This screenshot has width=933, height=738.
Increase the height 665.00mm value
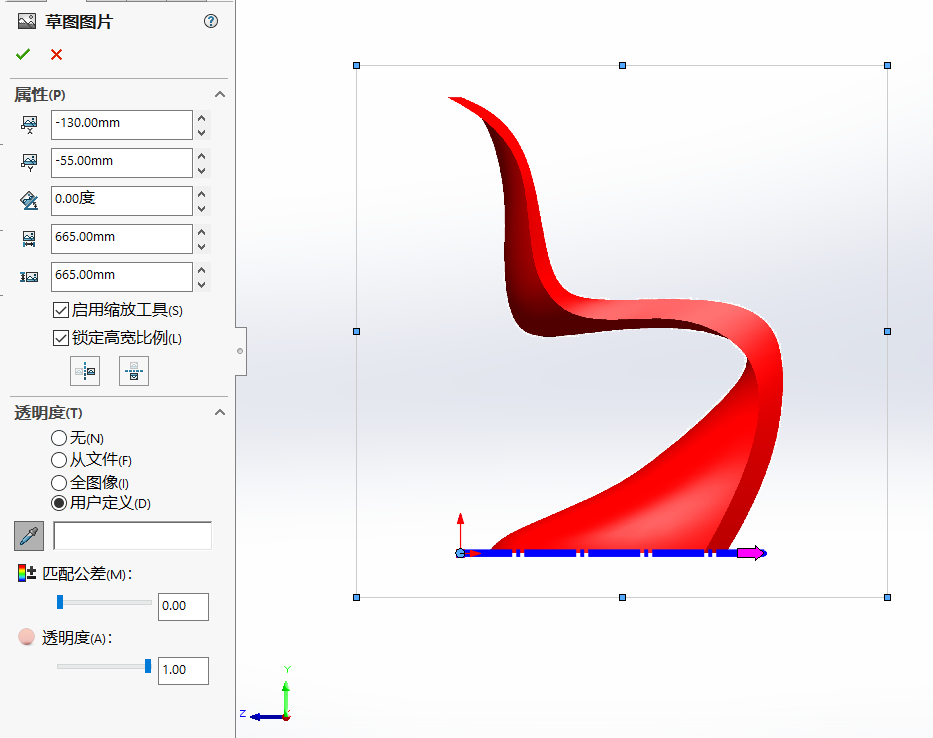click(202, 270)
